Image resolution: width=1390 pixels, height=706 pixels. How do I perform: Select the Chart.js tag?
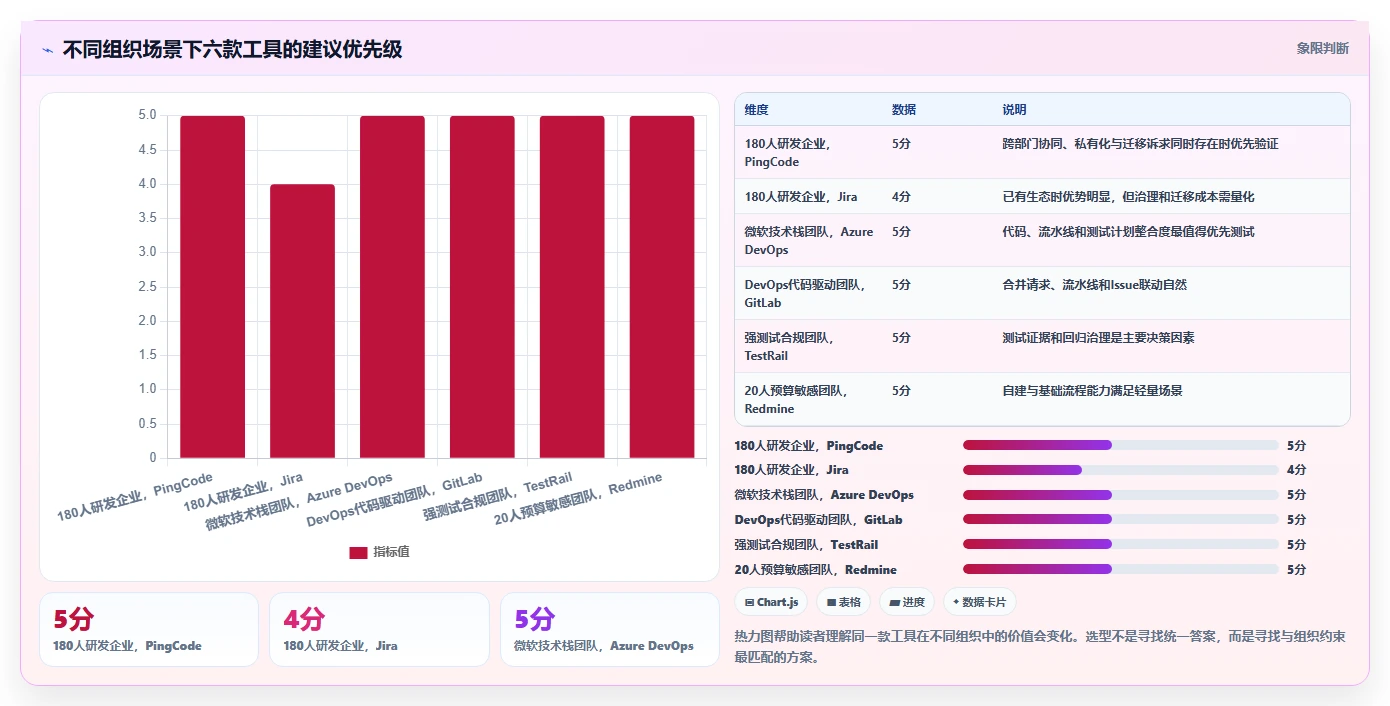pos(771,602)
